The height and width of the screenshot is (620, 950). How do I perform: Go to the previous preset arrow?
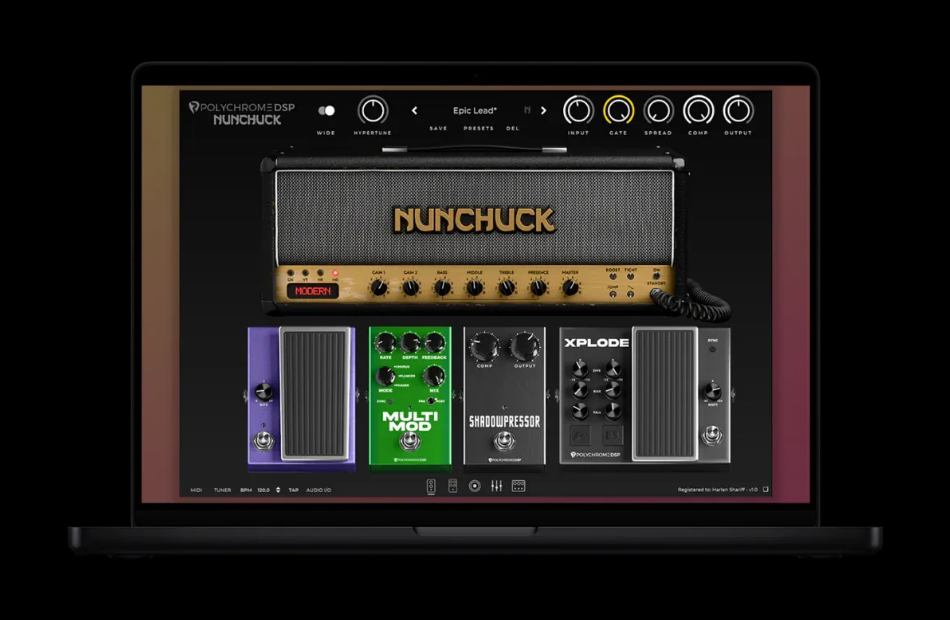point(414,110)
